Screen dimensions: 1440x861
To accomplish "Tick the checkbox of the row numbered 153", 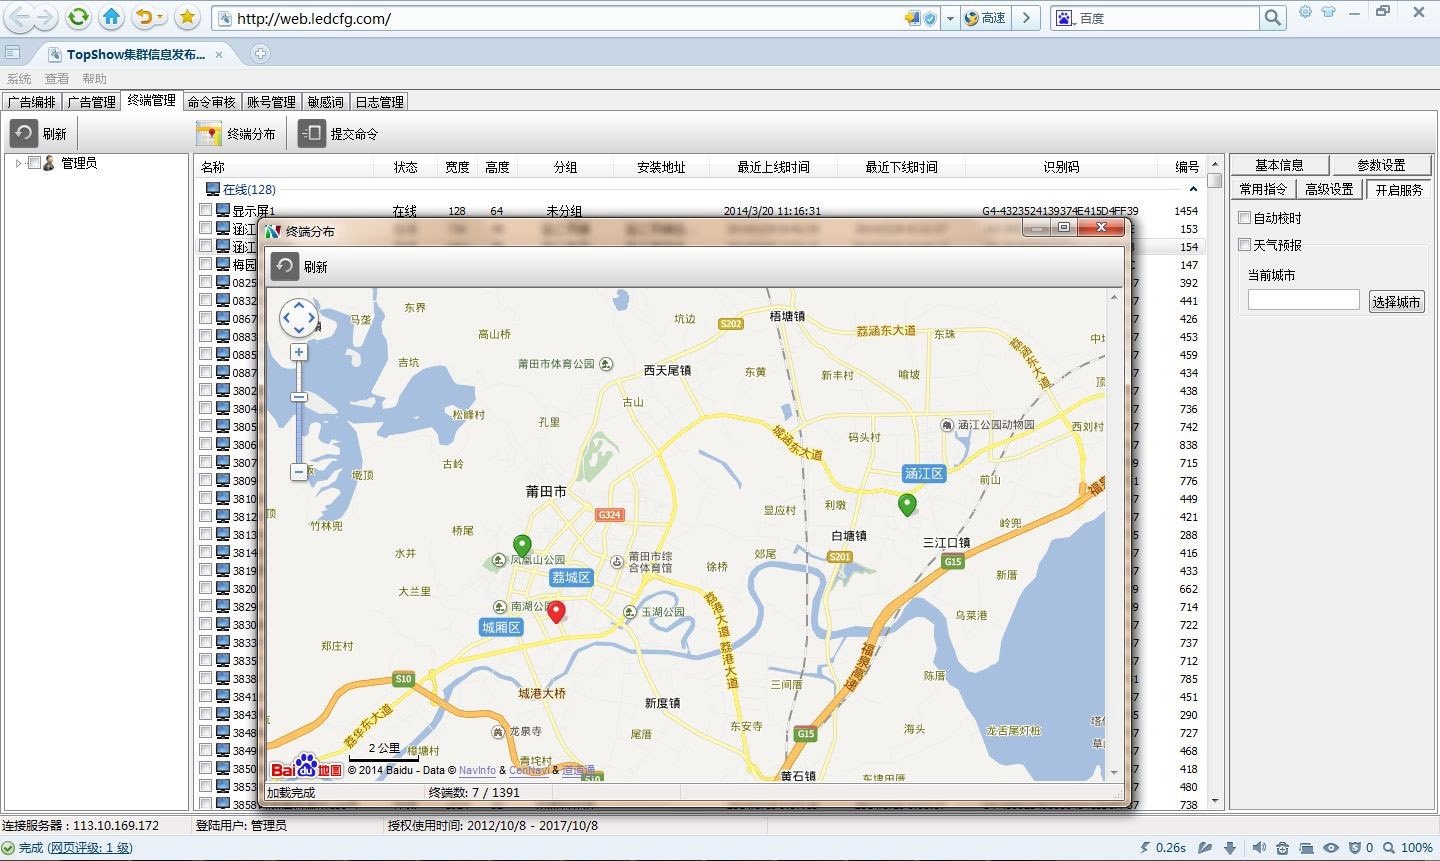I will click(205, 228).
